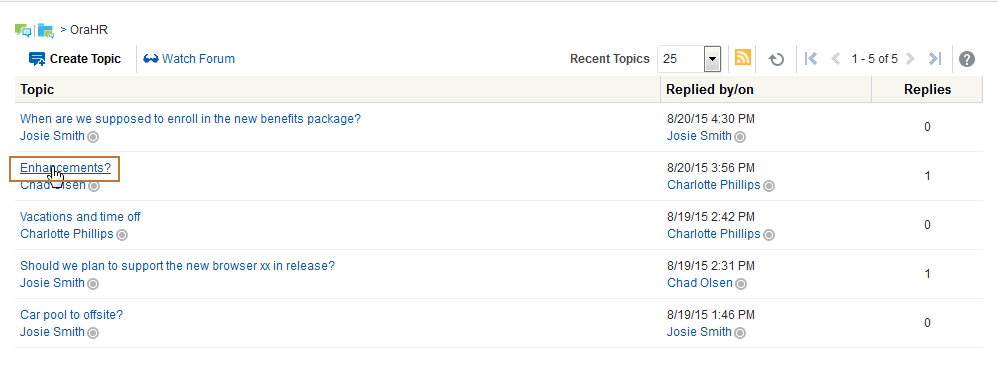The height and width of the screenshot is (376, 998).
Task: Click author Charlotte Phillips under Vacations topic
Action: point(67,234)
